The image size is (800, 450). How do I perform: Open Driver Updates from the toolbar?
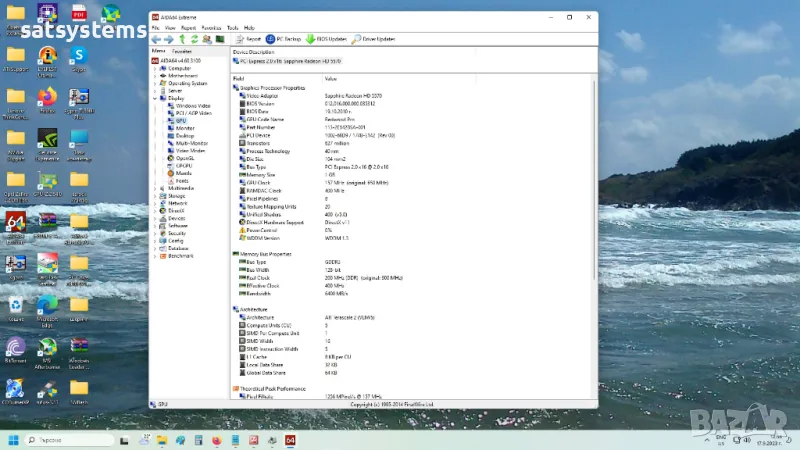376,39
